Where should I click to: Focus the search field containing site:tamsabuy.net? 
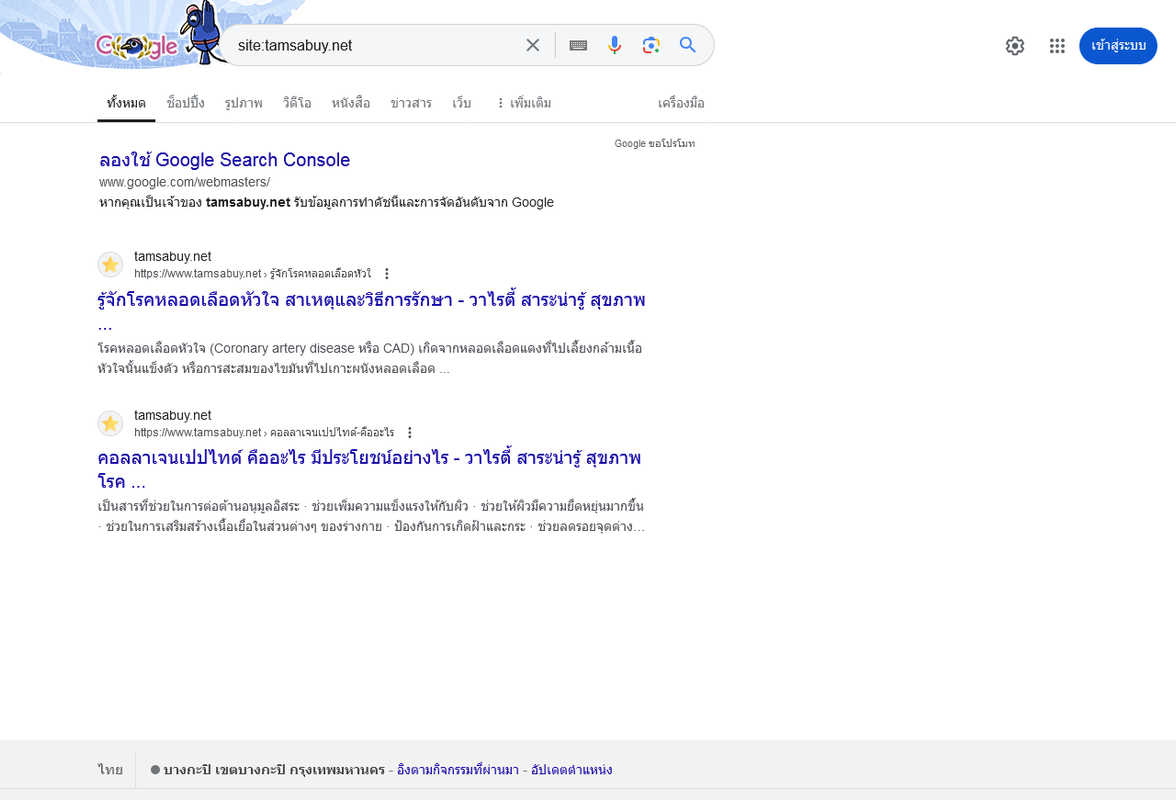375,45
